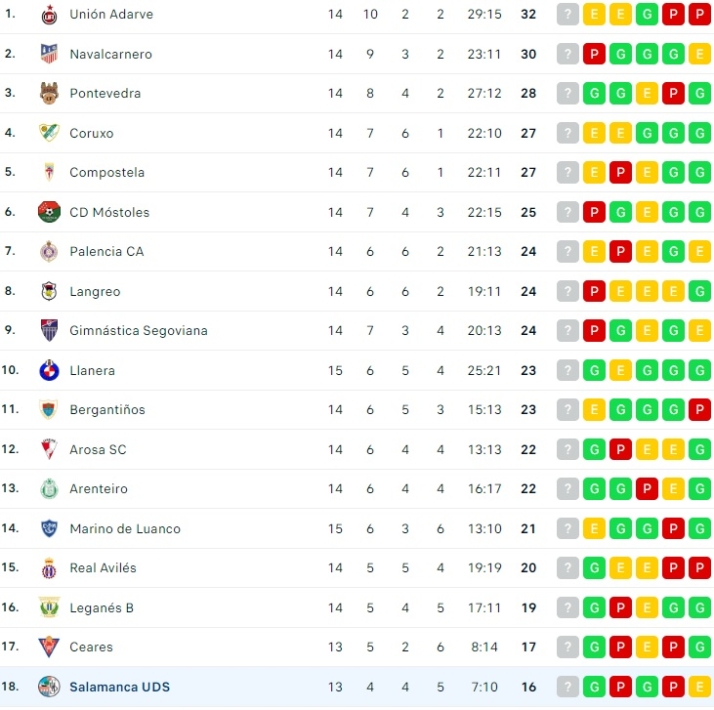
Task: Click the CD Móstoles team badge
Action: click(x=49, y=212)
